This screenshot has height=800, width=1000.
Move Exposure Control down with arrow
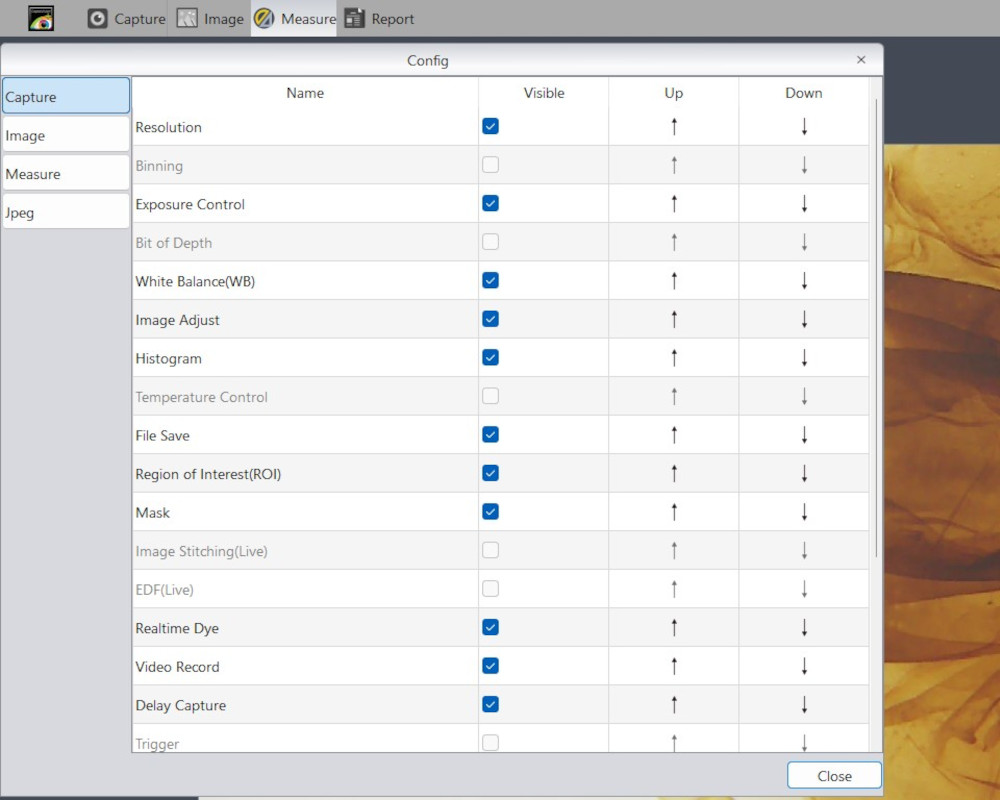804,204
